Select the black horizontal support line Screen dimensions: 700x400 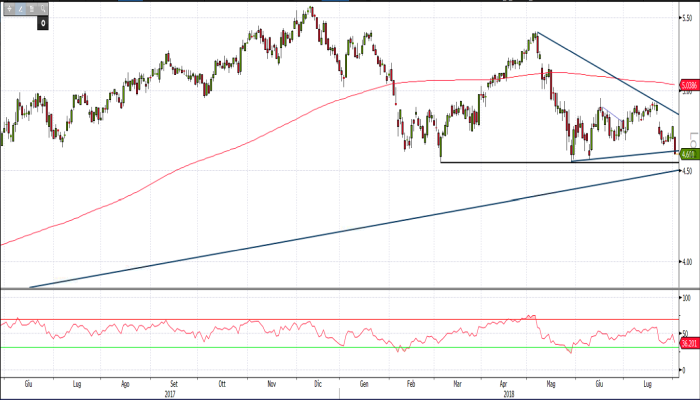point(500,162)
